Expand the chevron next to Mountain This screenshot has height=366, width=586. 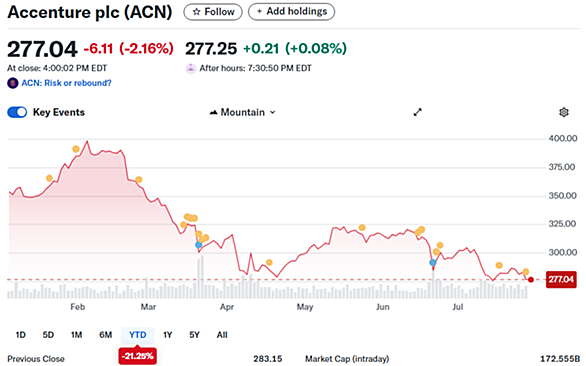[272, 112]
